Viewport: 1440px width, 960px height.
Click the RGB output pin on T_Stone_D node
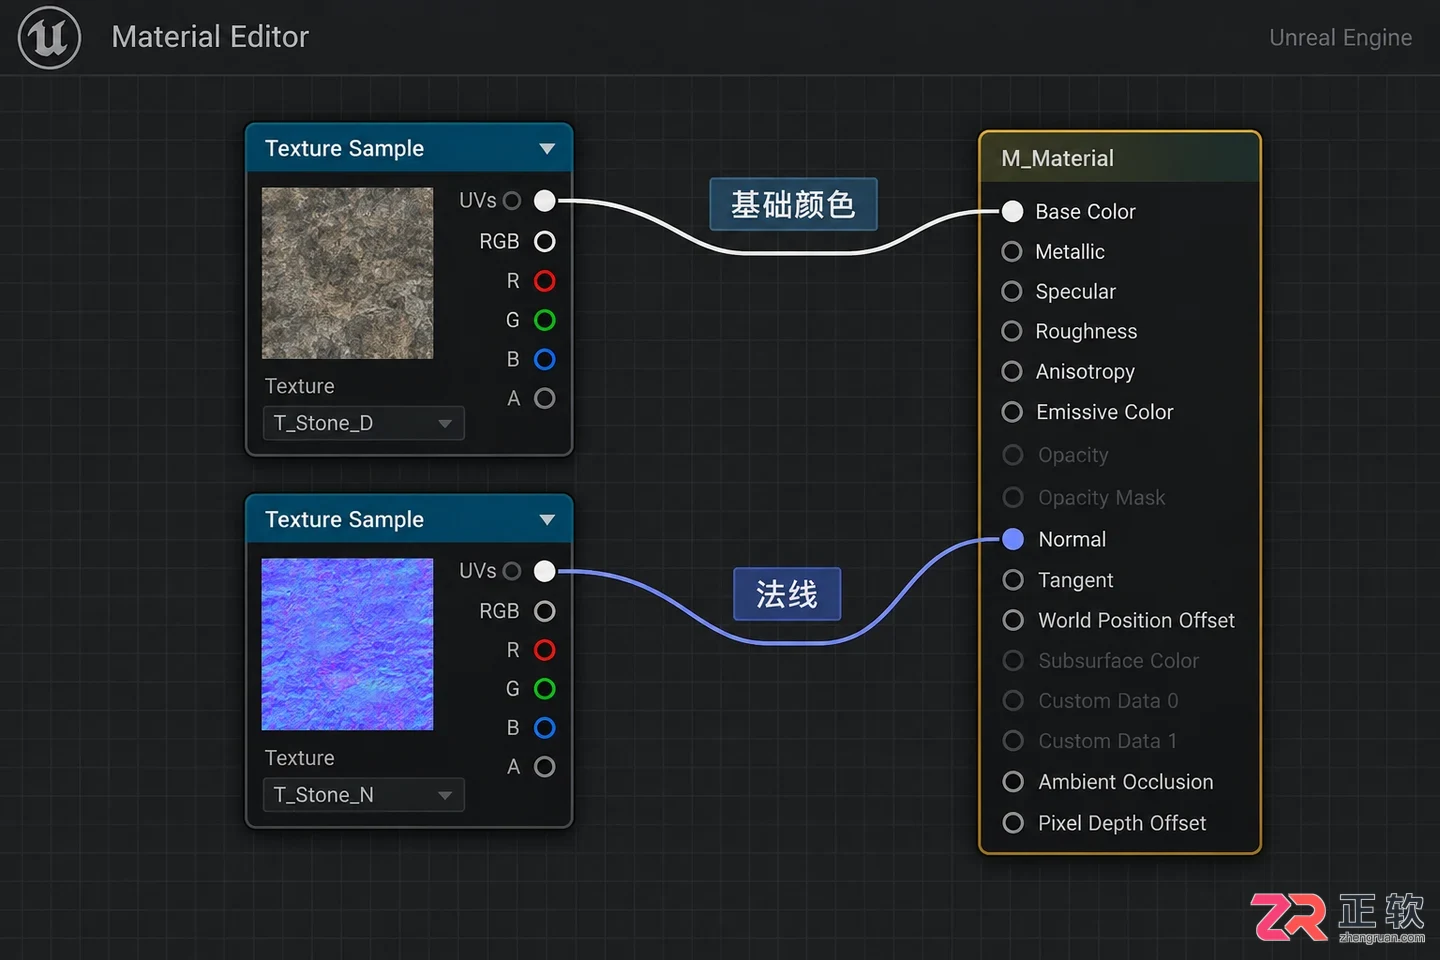pos(544,241)
